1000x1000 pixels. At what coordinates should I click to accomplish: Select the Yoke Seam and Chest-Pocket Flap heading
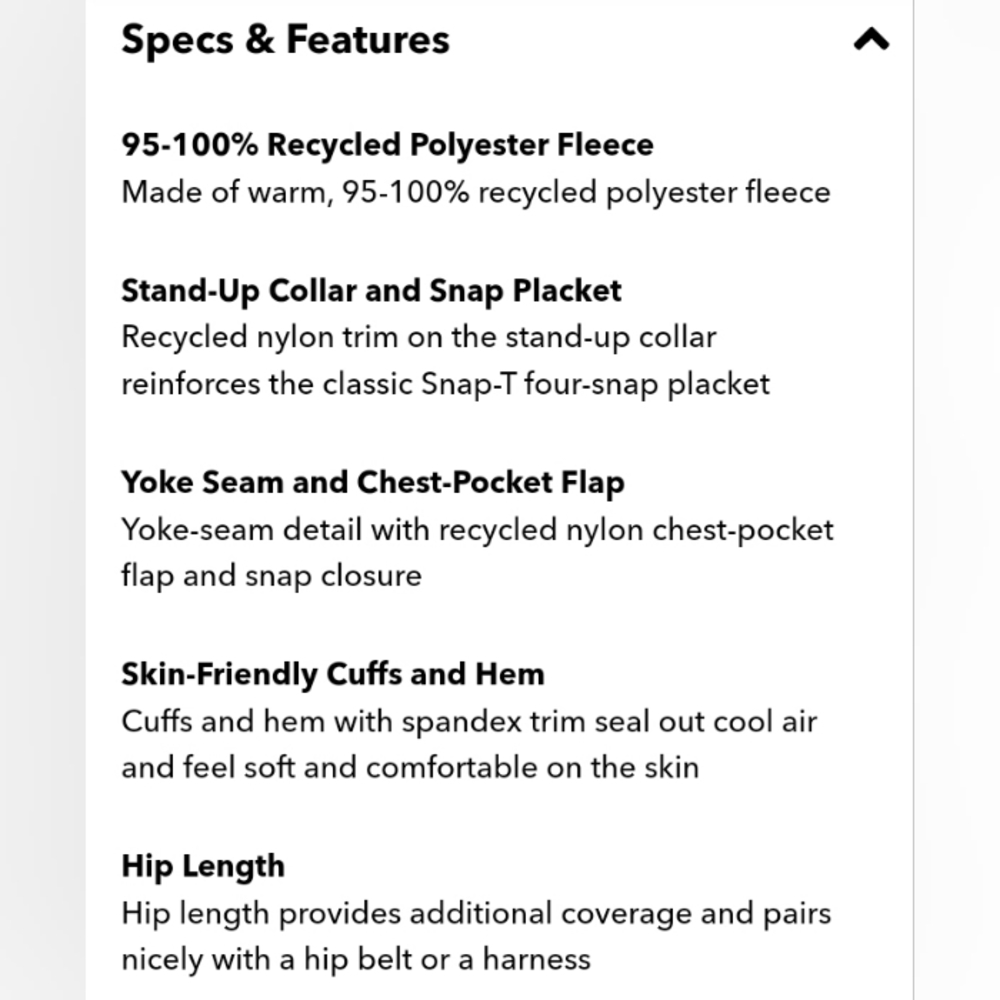click(x=373, y=483)
